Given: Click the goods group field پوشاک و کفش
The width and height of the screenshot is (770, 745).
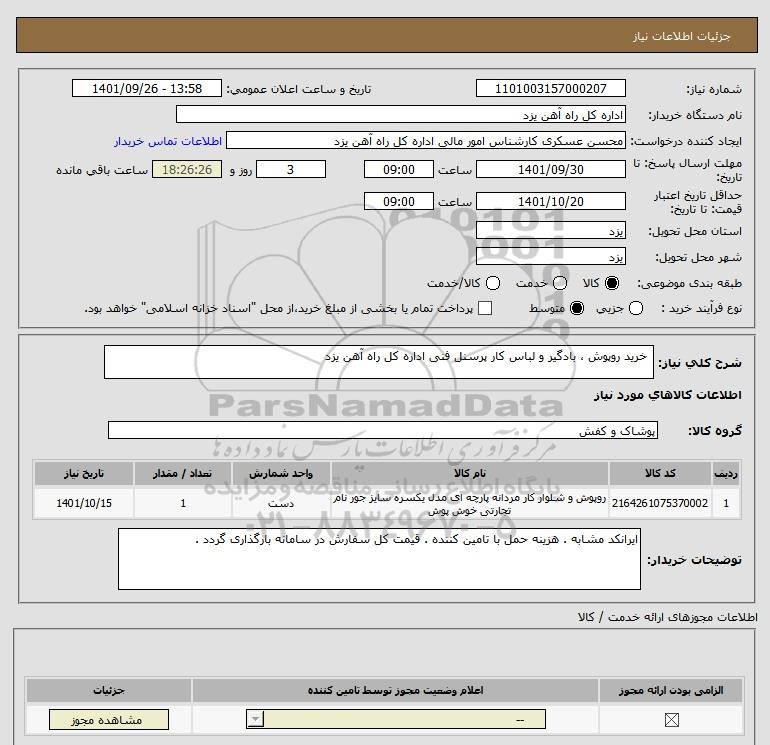Looking at the screenshot, I should pos(383,430).
